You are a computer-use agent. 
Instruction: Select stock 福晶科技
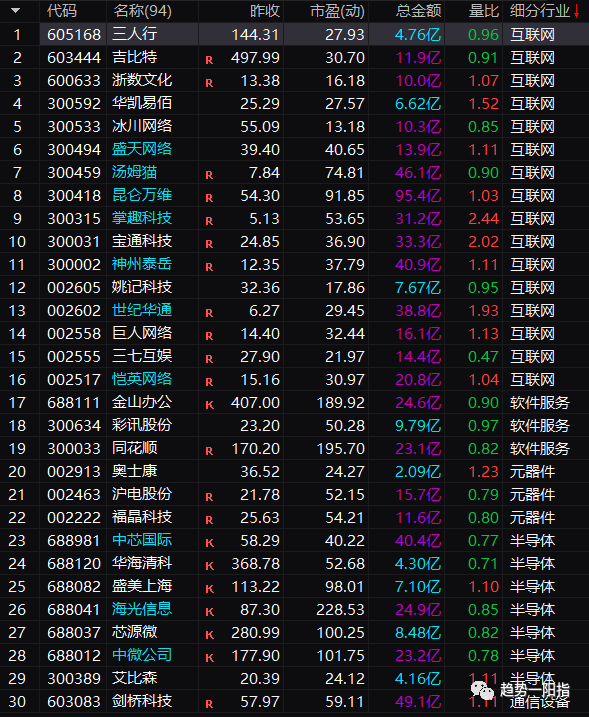pos(142,517)
